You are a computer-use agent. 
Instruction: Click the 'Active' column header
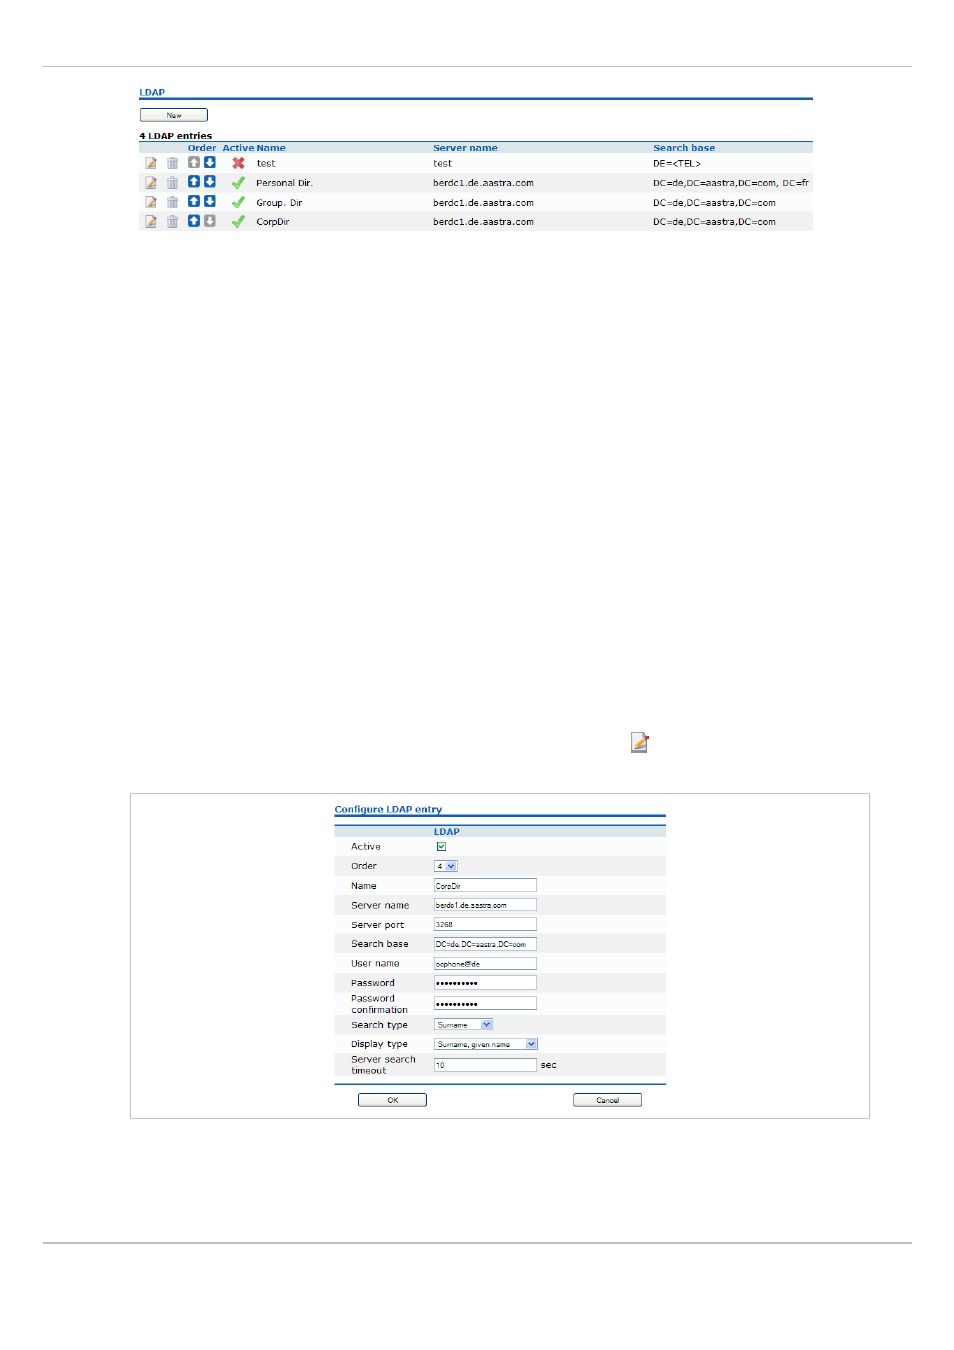coord(238,148)
